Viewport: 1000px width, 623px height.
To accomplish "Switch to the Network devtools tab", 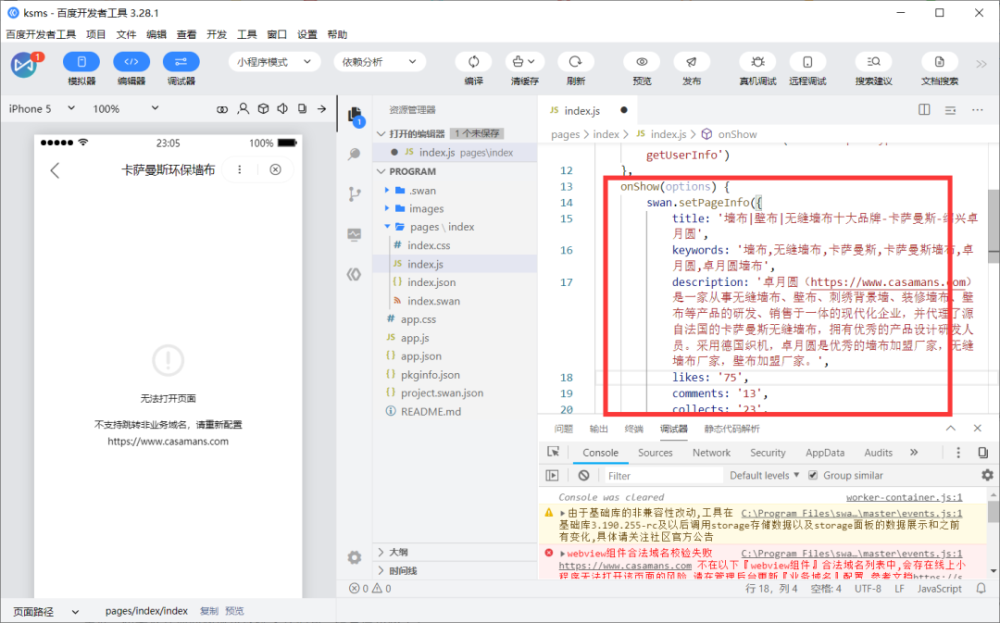I will click(x=711, y=453).
